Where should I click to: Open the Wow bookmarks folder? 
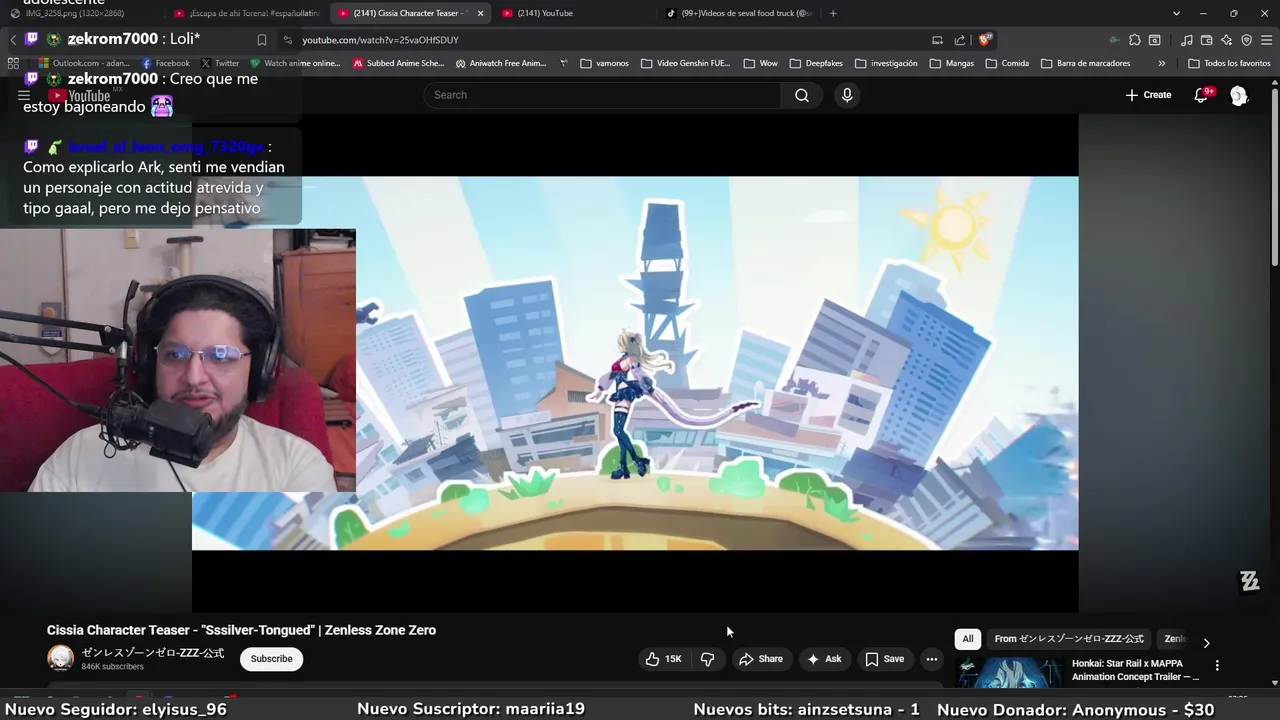click(x=760, y=63)
